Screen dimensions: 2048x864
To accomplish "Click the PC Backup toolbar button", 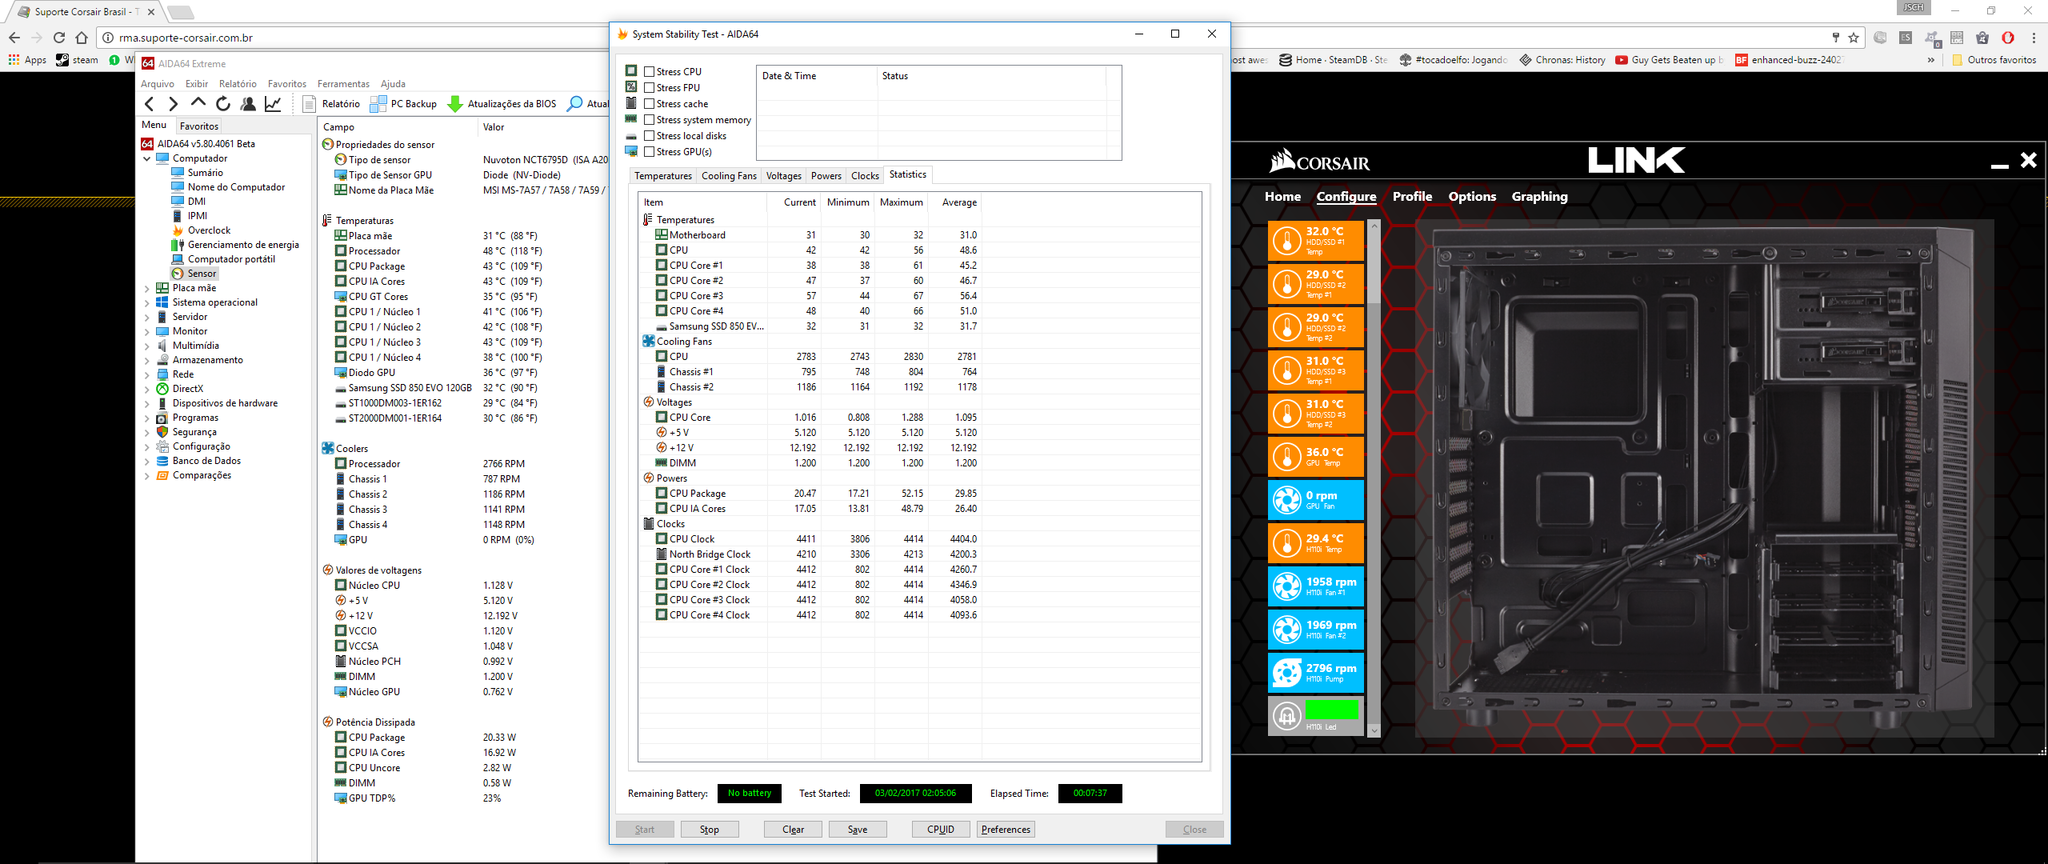I will point(403,104).
